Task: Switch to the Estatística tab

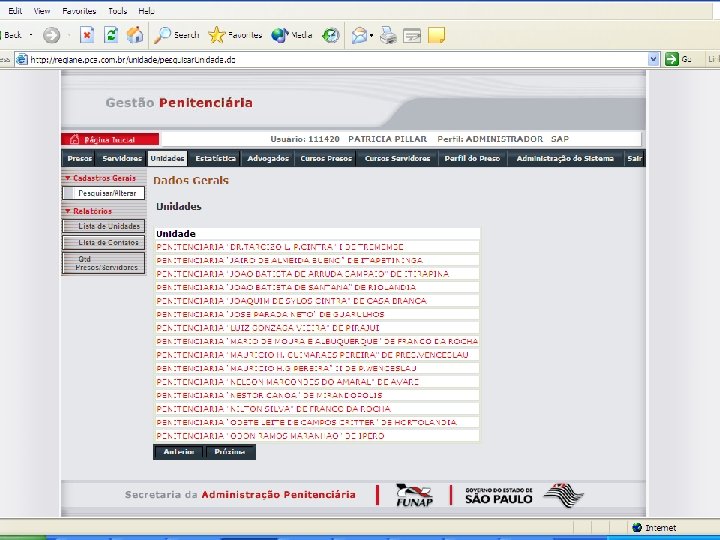Action: (215, 158)
